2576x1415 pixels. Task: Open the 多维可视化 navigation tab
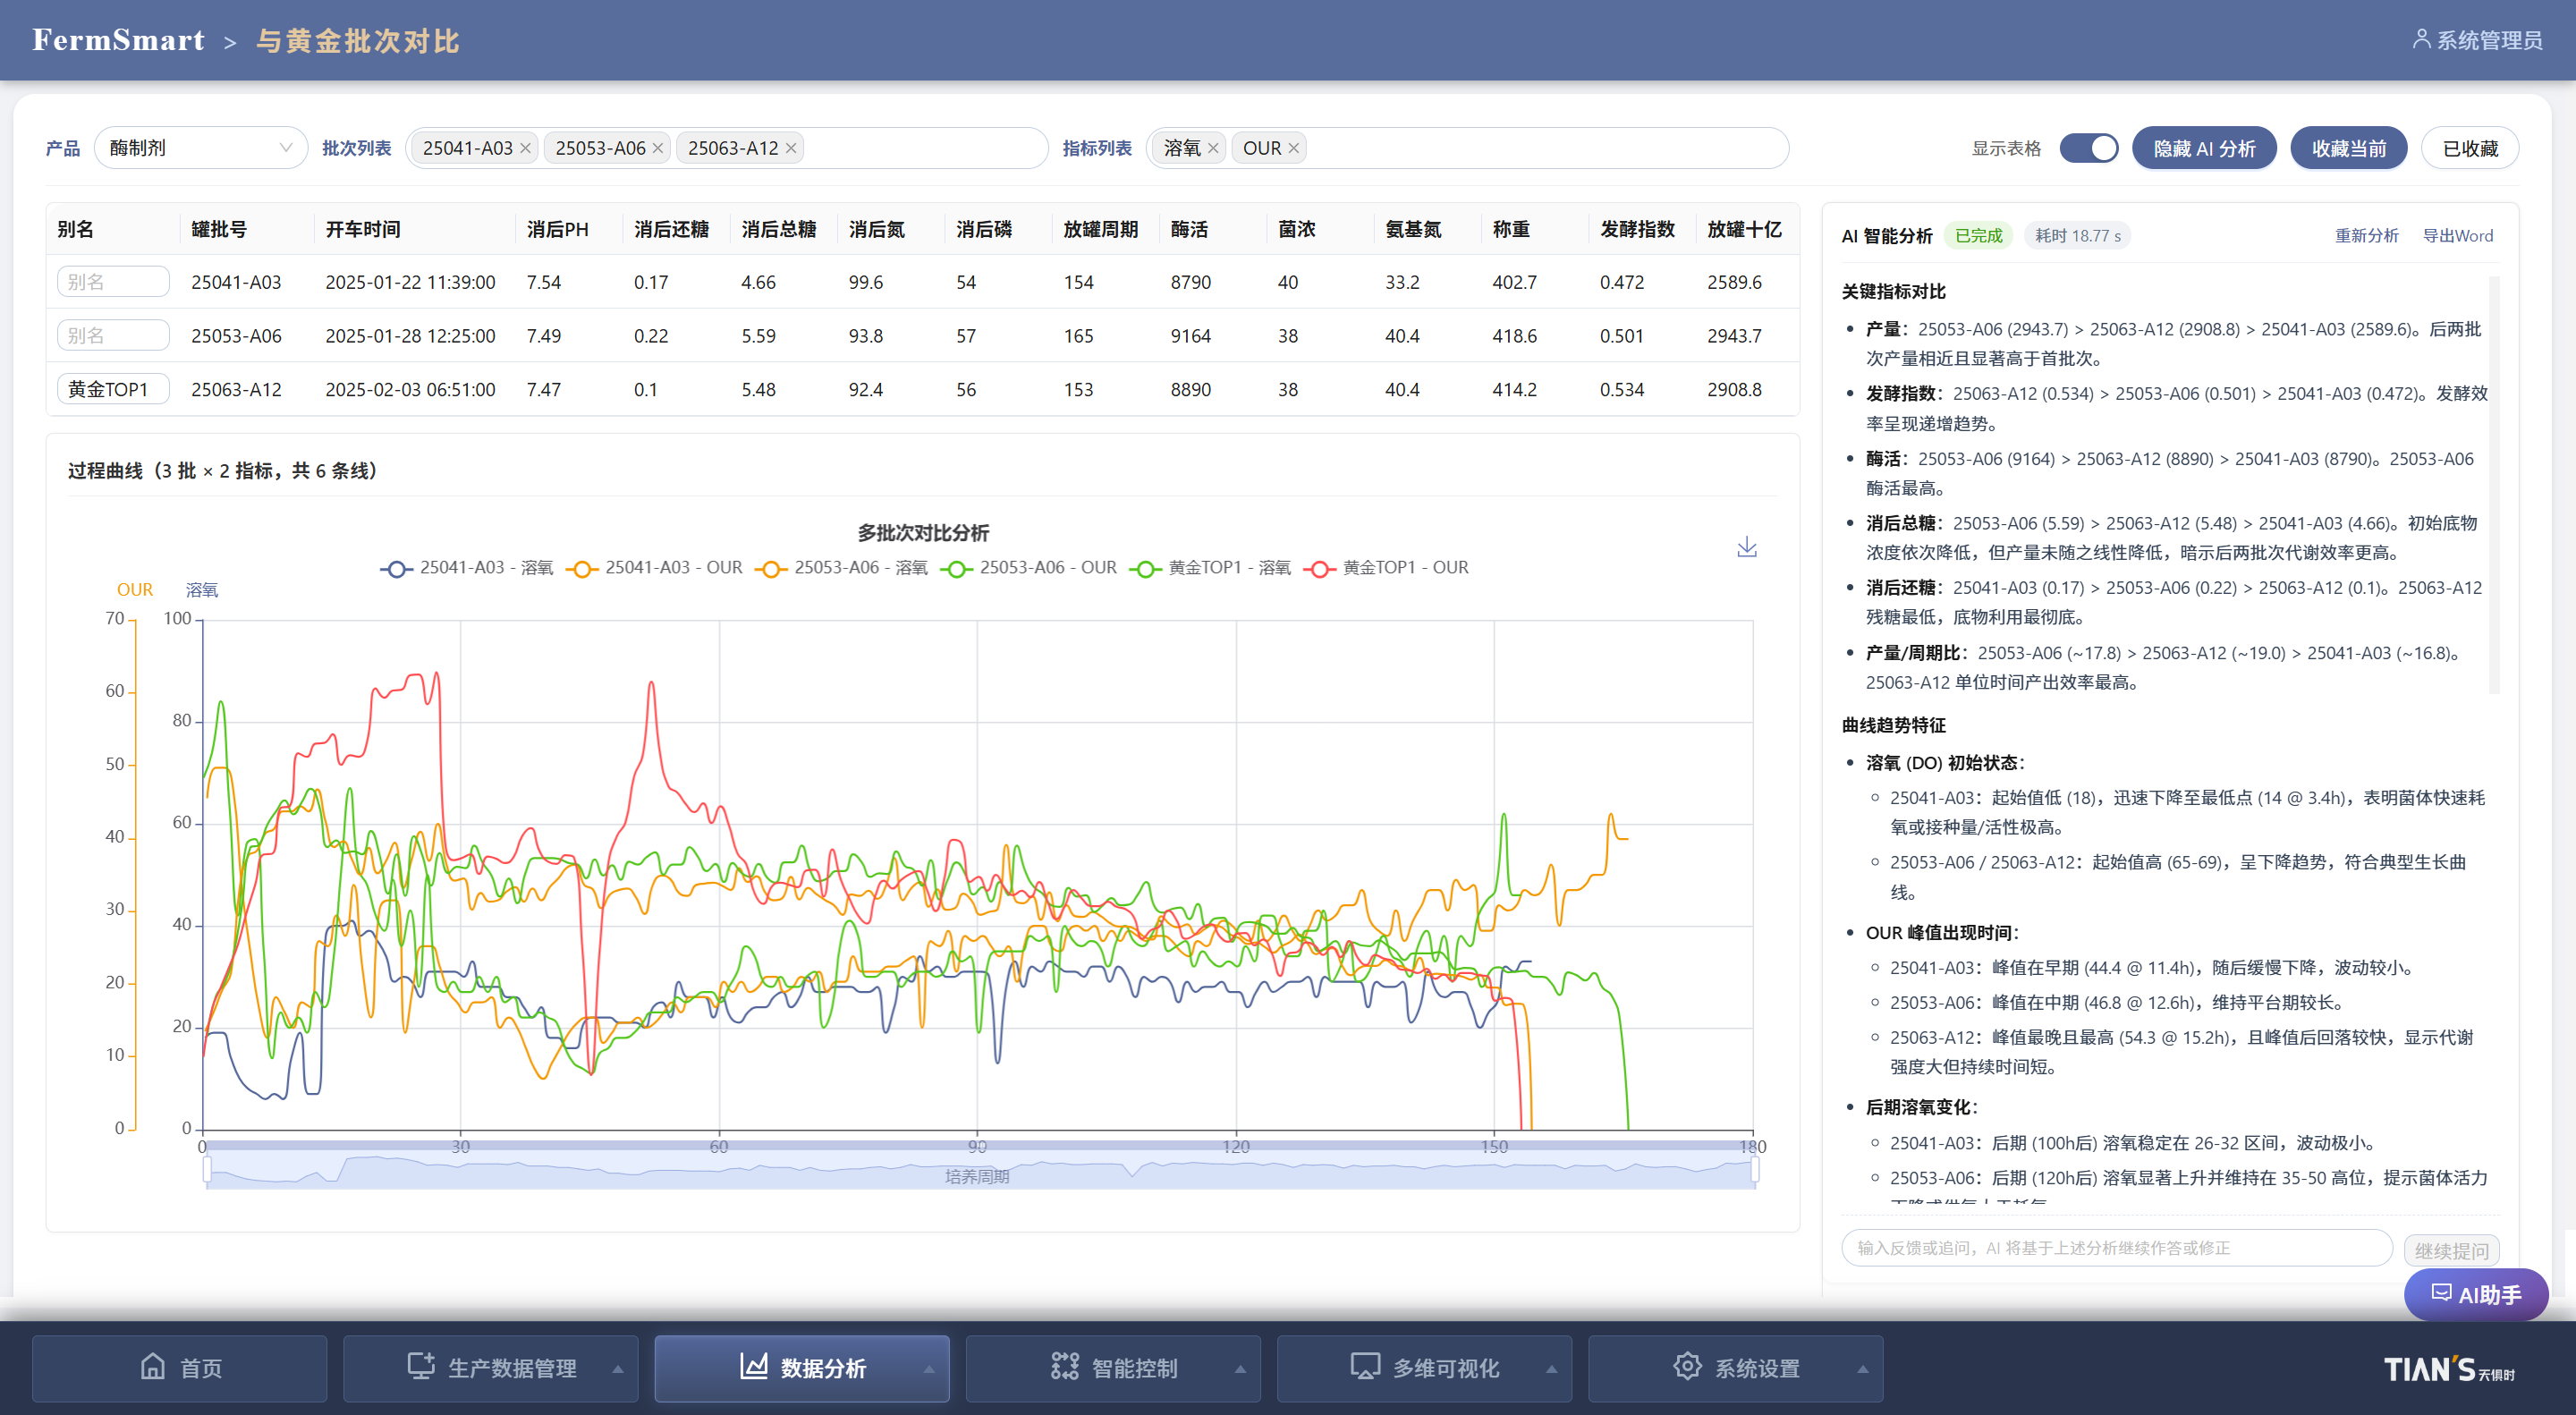(1424, 1368)
